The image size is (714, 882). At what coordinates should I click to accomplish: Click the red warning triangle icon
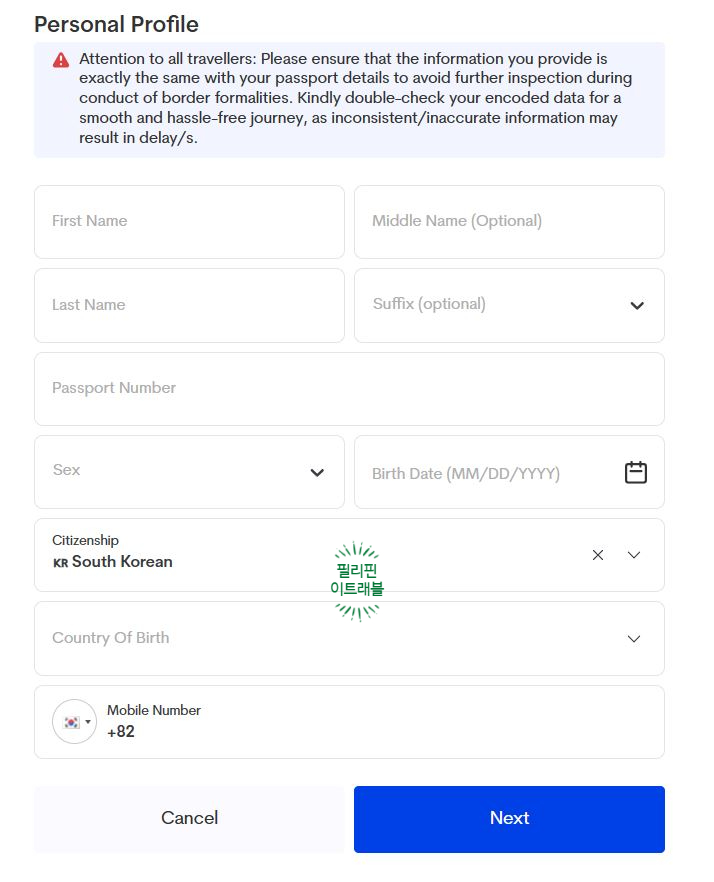pos(61,60)
